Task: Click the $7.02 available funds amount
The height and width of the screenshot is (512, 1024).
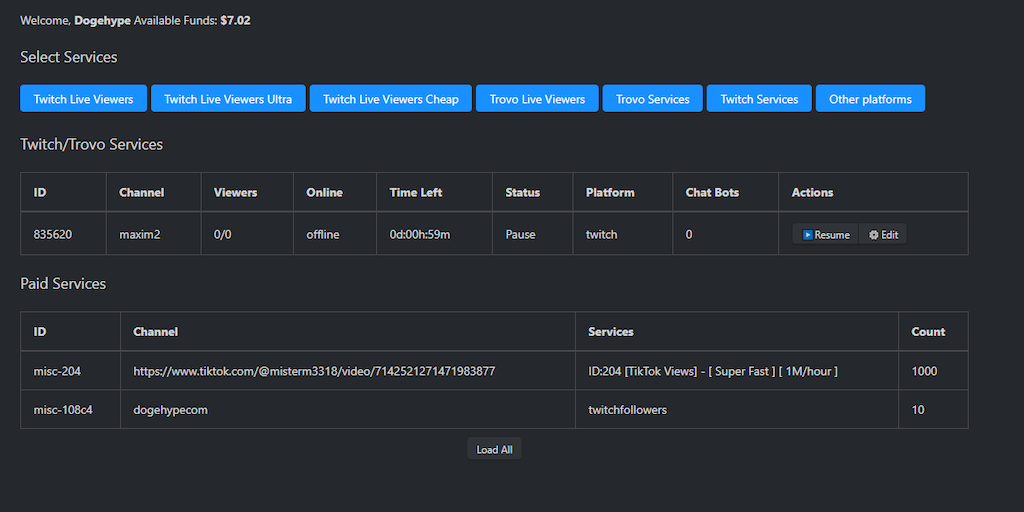Action: click(235, 20)
